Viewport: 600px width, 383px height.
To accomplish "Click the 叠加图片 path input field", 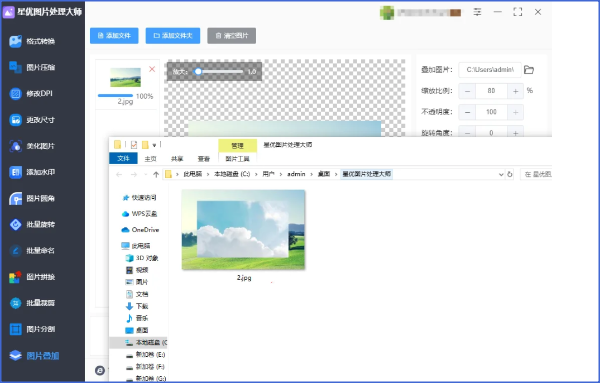I will point(490,70).
